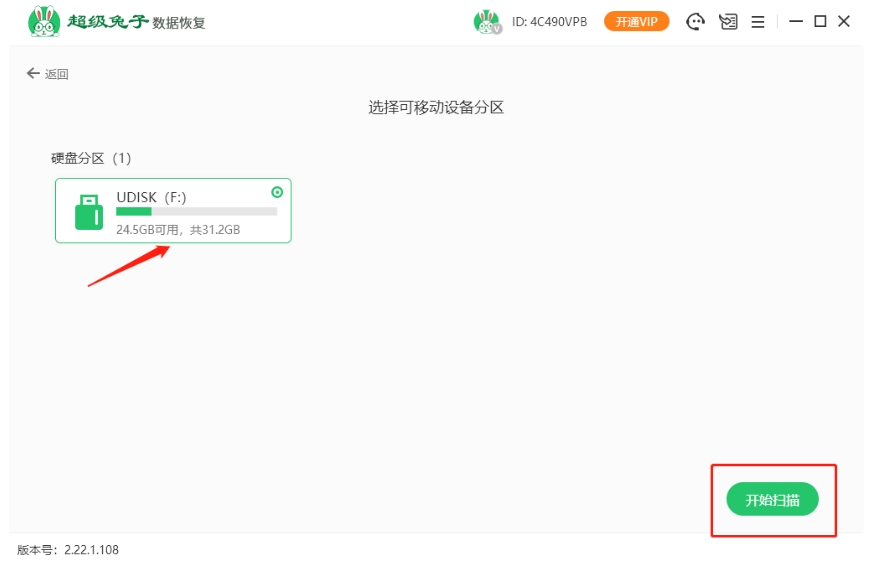This screenshot has width=870, height=567.
Task: Click the 选择可移动设备分区 page title
Action: pos(436,107)
